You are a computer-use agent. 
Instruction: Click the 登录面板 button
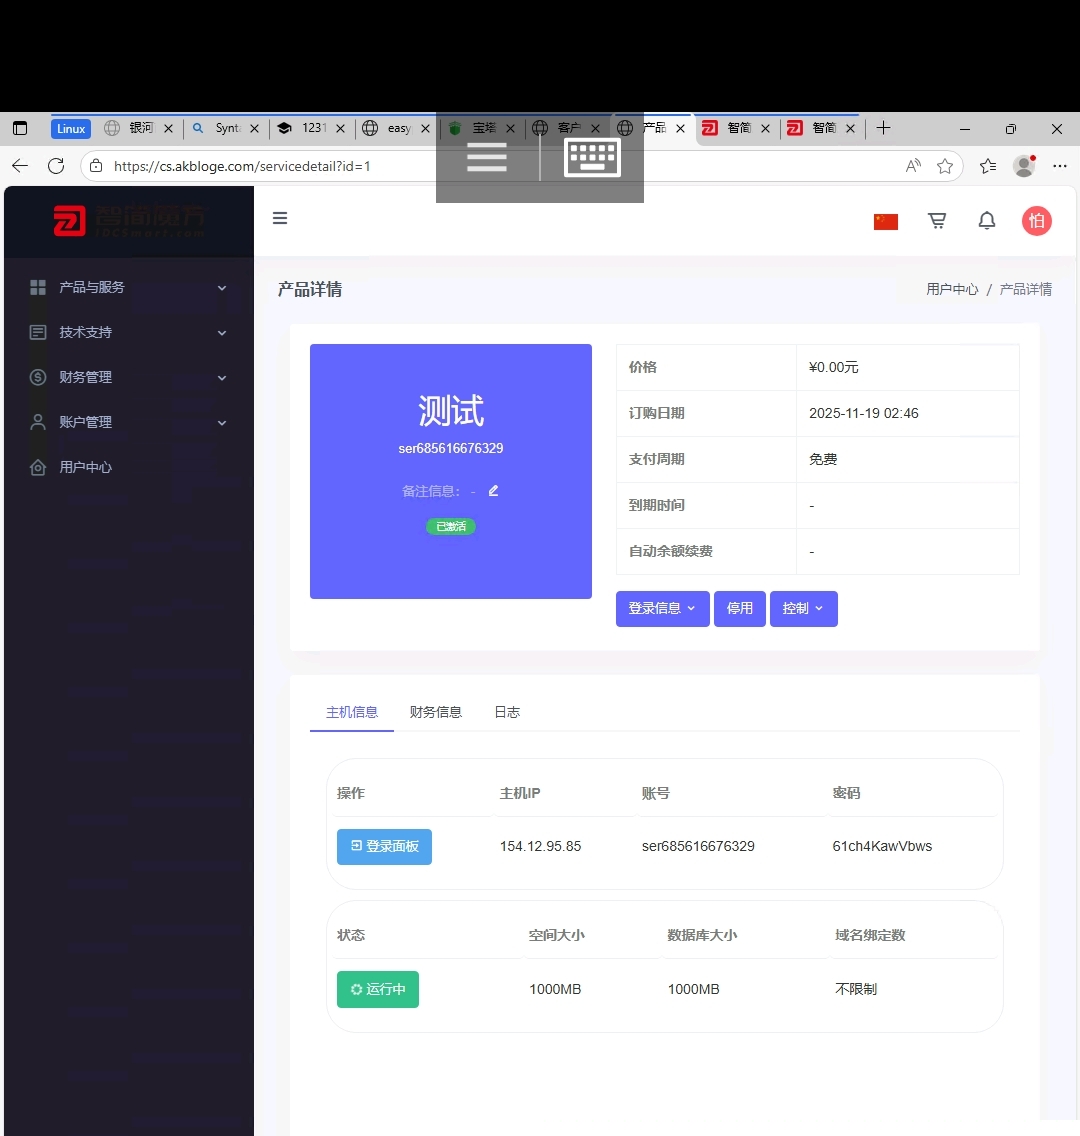384,846
